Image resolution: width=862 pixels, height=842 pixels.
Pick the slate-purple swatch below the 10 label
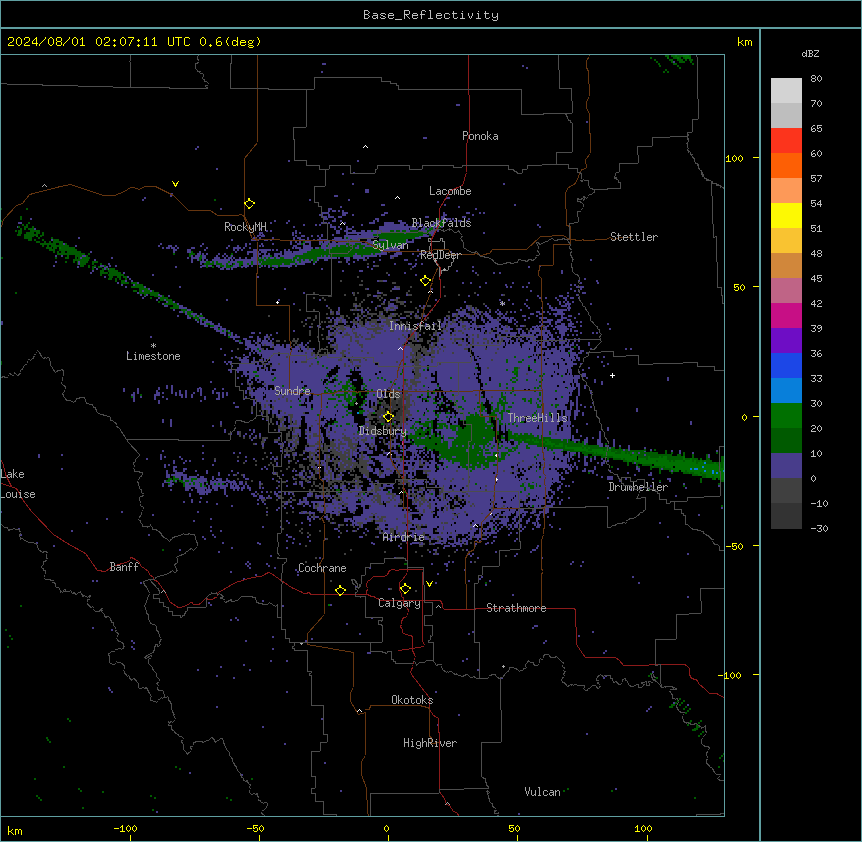coord(786,466)
